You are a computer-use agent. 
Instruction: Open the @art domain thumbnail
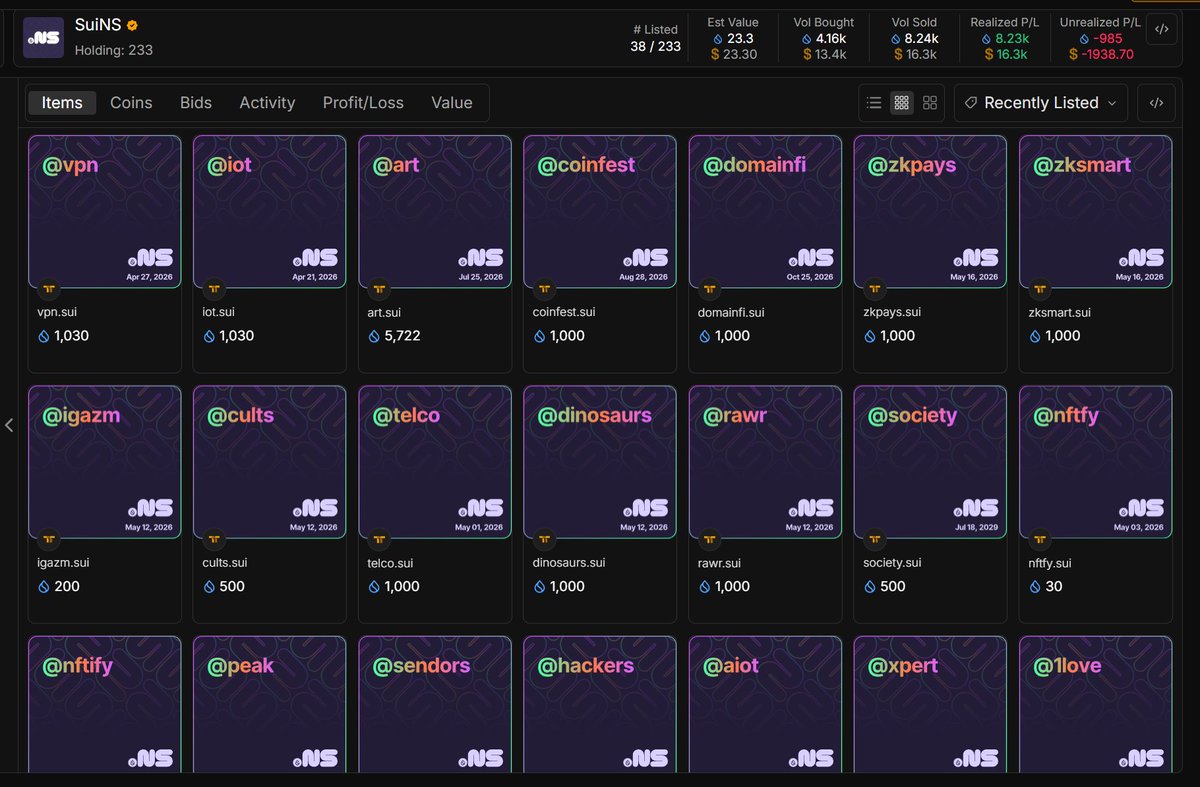[435, 212]
